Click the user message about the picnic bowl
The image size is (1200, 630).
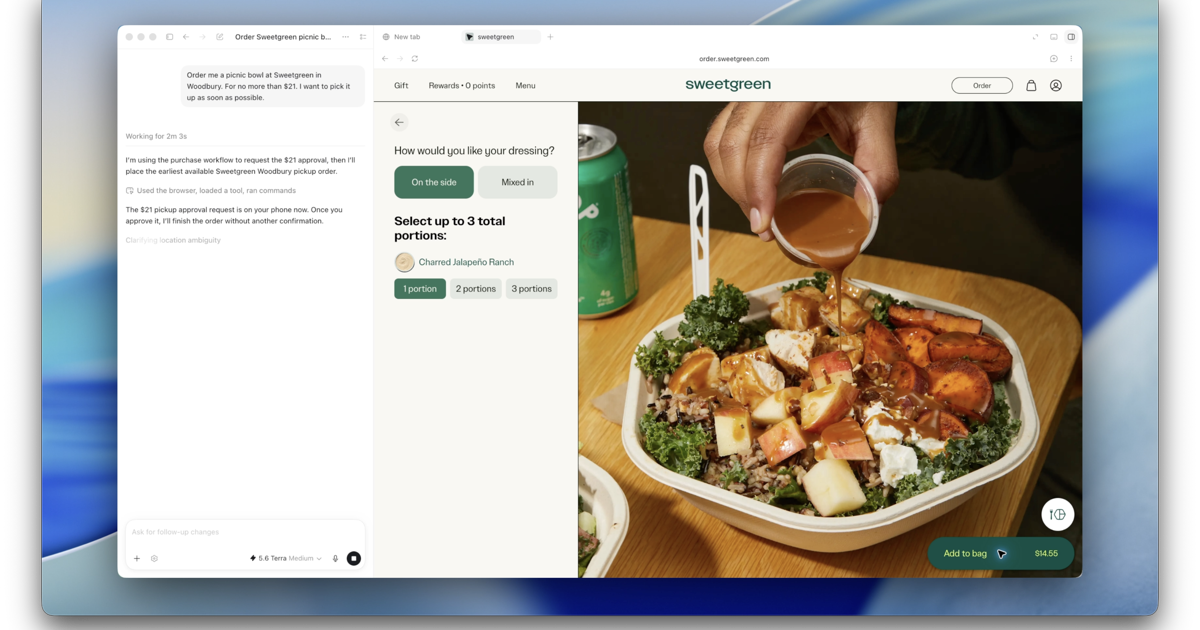[x=272, y=86]
